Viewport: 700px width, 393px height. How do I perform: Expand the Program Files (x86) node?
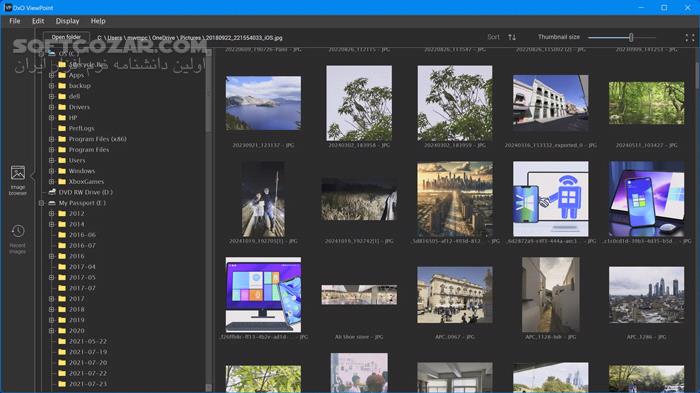coord(51,139)
